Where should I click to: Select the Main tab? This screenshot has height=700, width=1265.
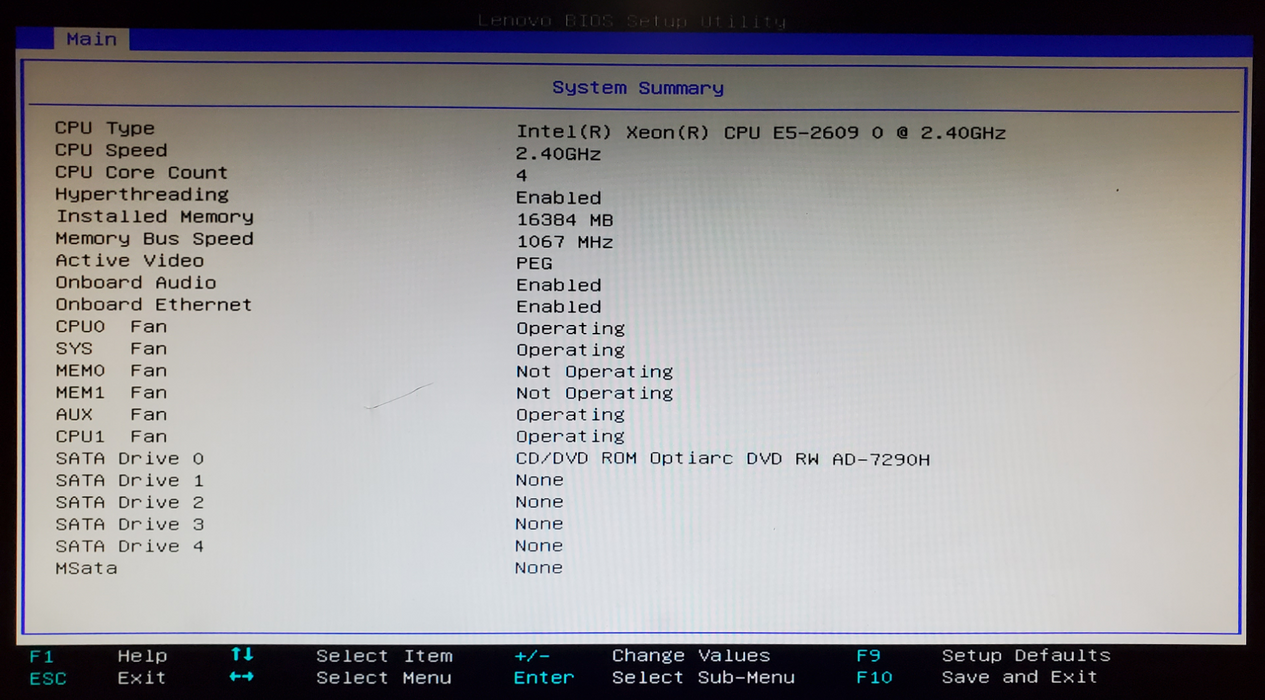(91, 40)
